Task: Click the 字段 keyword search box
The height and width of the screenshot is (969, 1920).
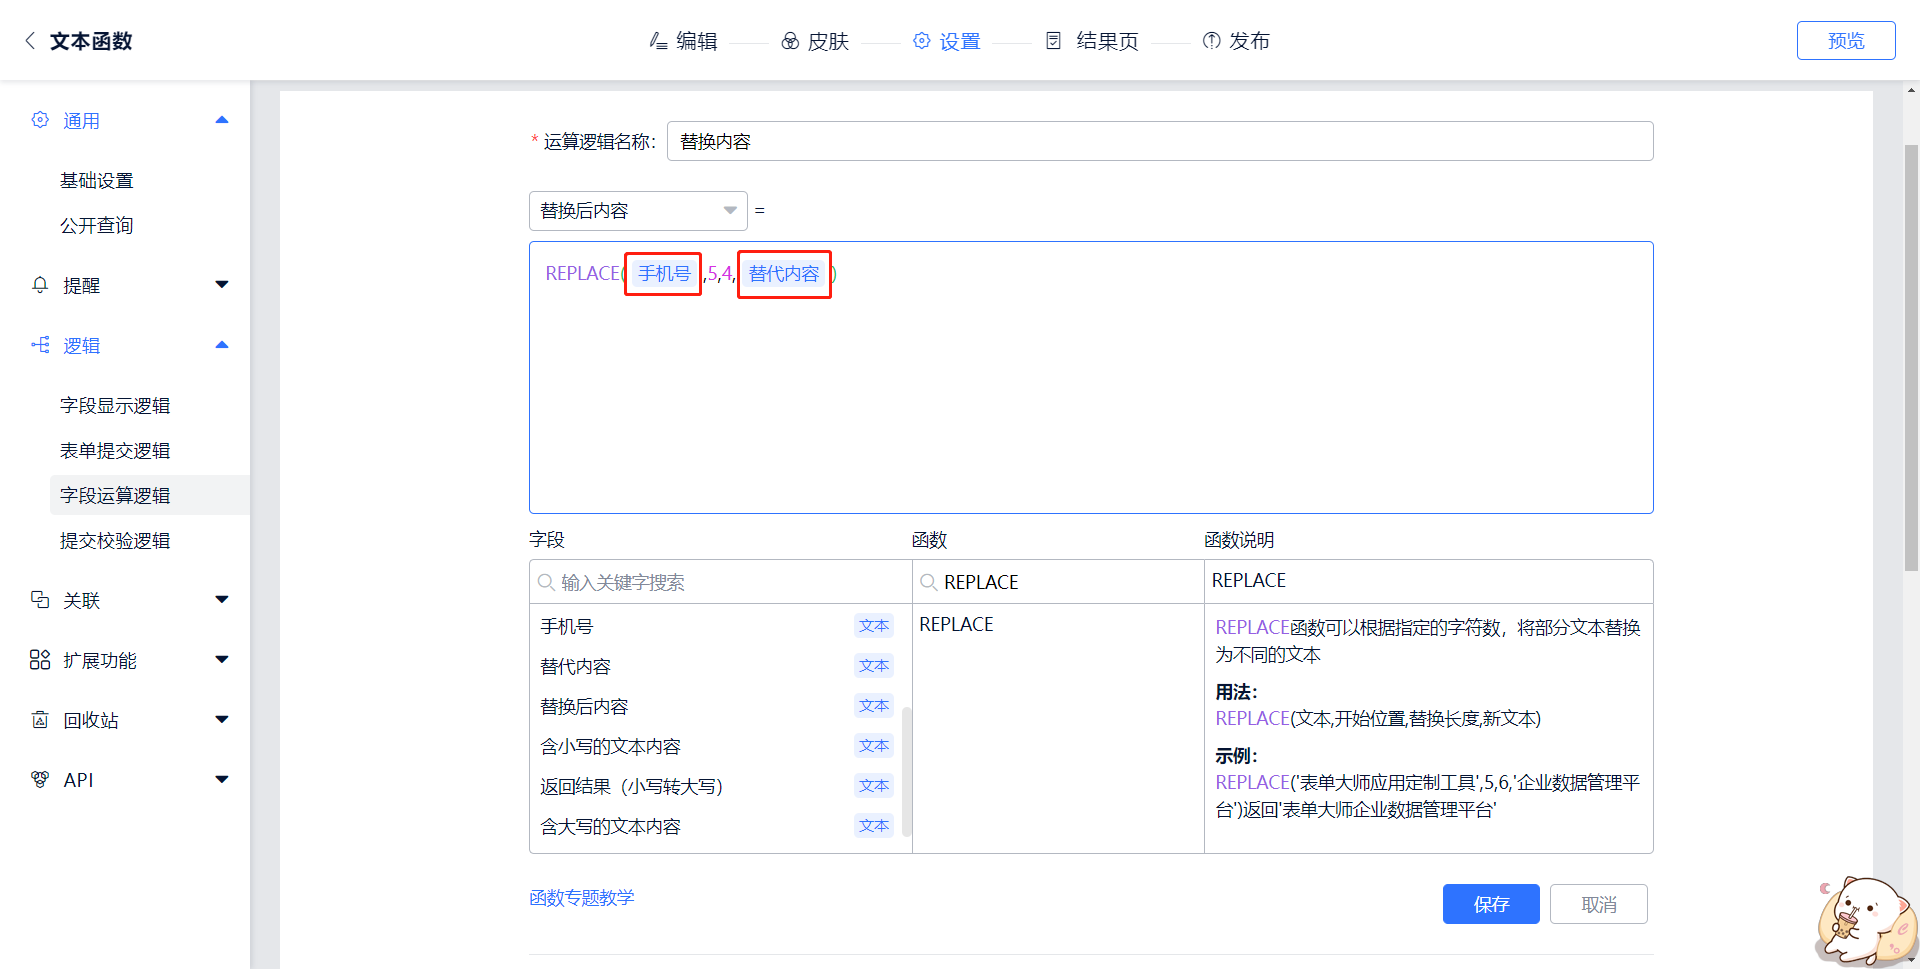Action: point(720,582)
